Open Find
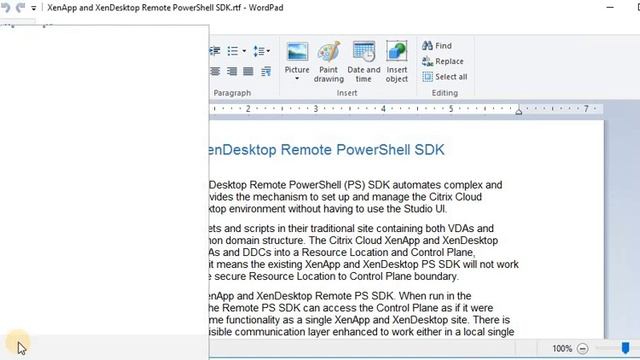640x360 pixels. click(437, 46)
